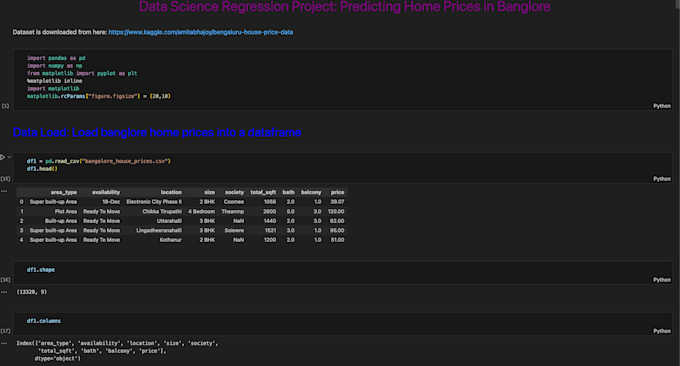Change language mode of df1.columns cell
Screen dimensions: 680x366
pos(662,331)
